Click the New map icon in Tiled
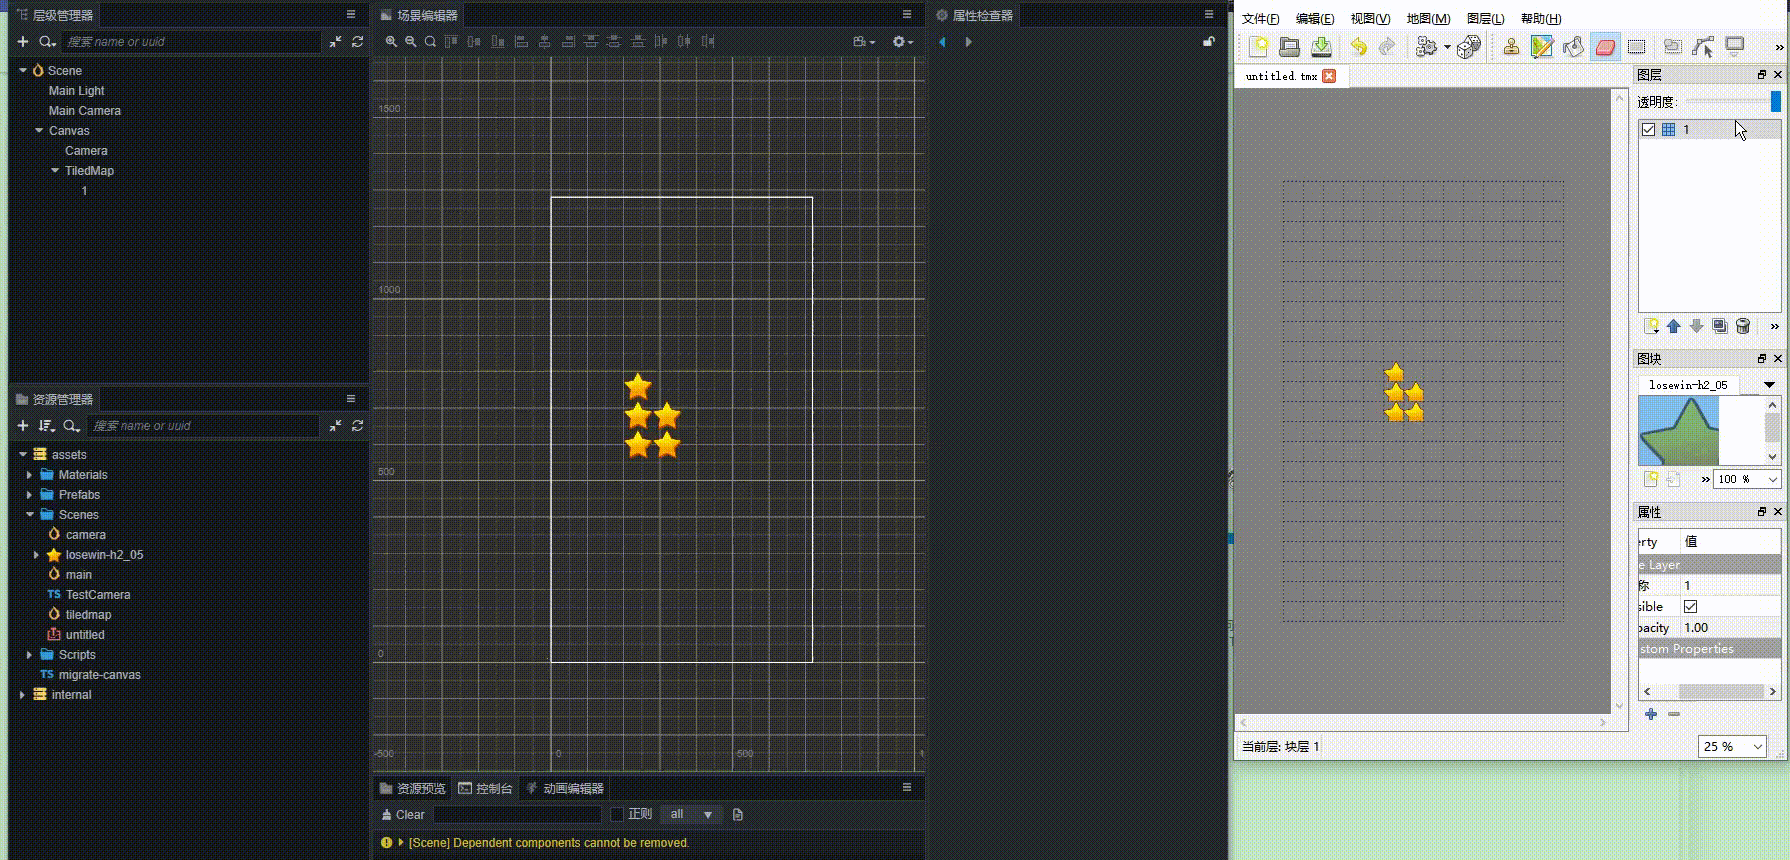The width and height of the screenshot is (1790, 860). click(x=1258, y=46)
